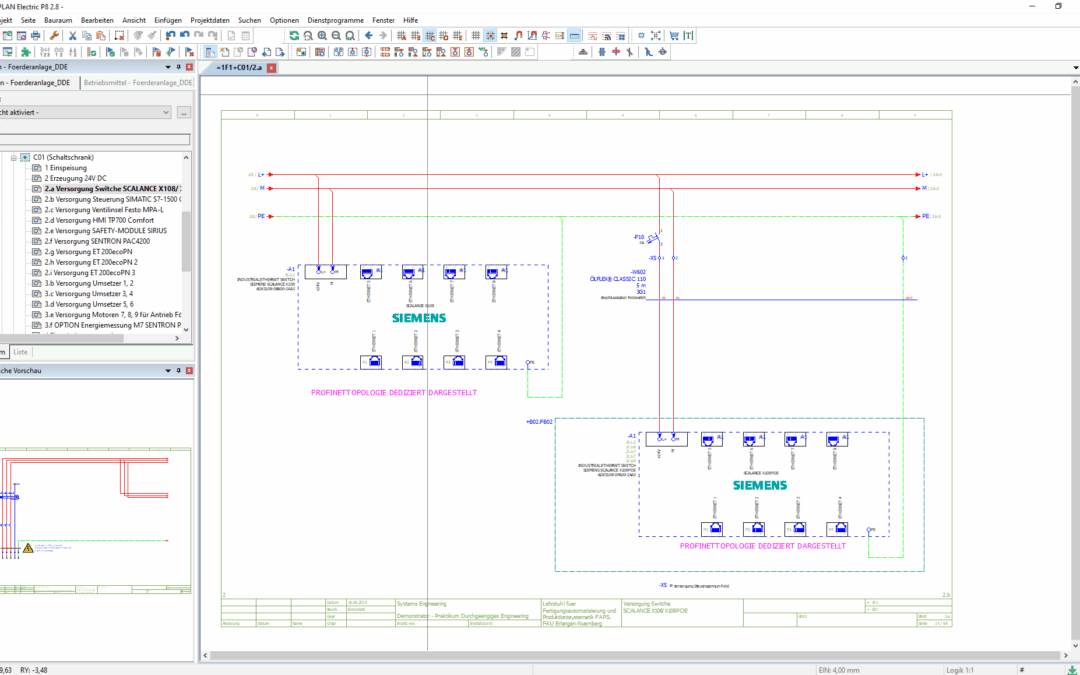Image resolution: width=1080 pixels, height=675 pixels.
Task: Select the delete-area icon with red X
Action: [119, 36]
